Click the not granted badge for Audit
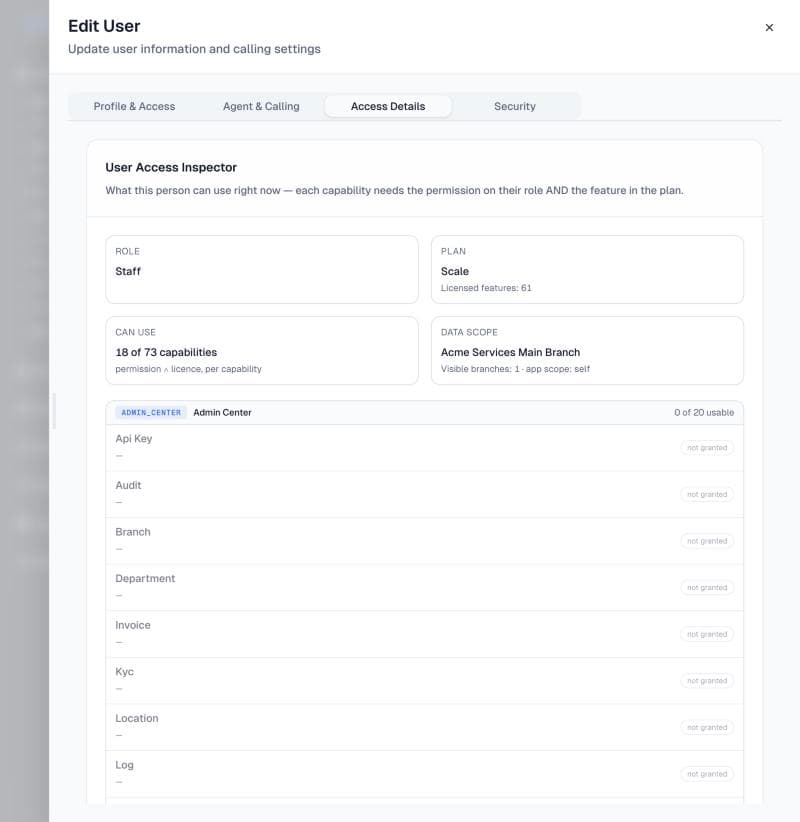Image resolution: width=800 pixels, height=822 pixels. 707,494
